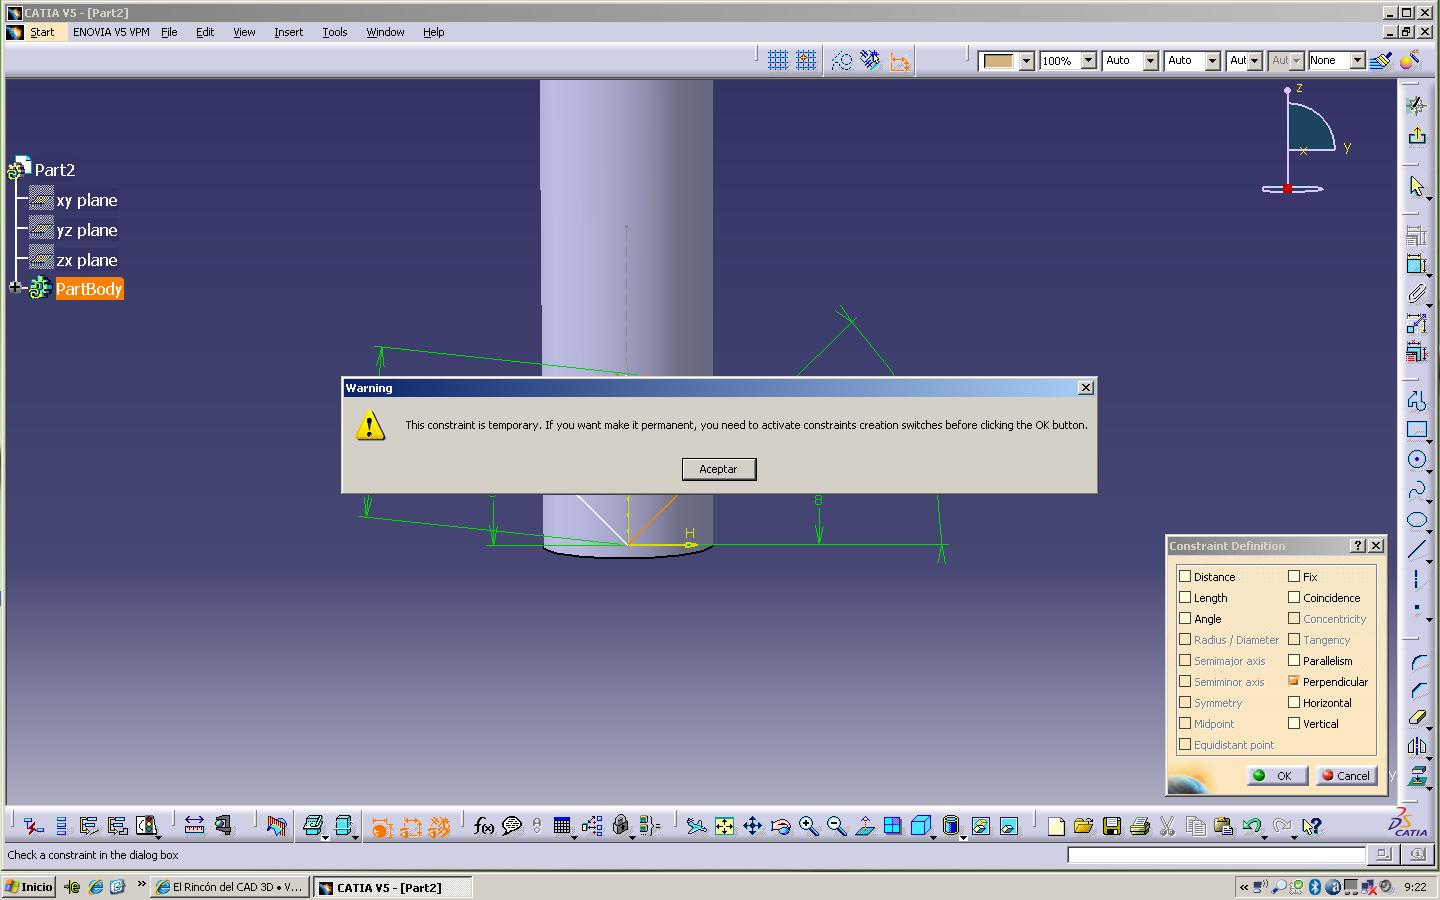Viewport: 1440px width, 900px height.
Task: Check the Horizontal constraint checkbox
Action: [x=1294, y=702]
